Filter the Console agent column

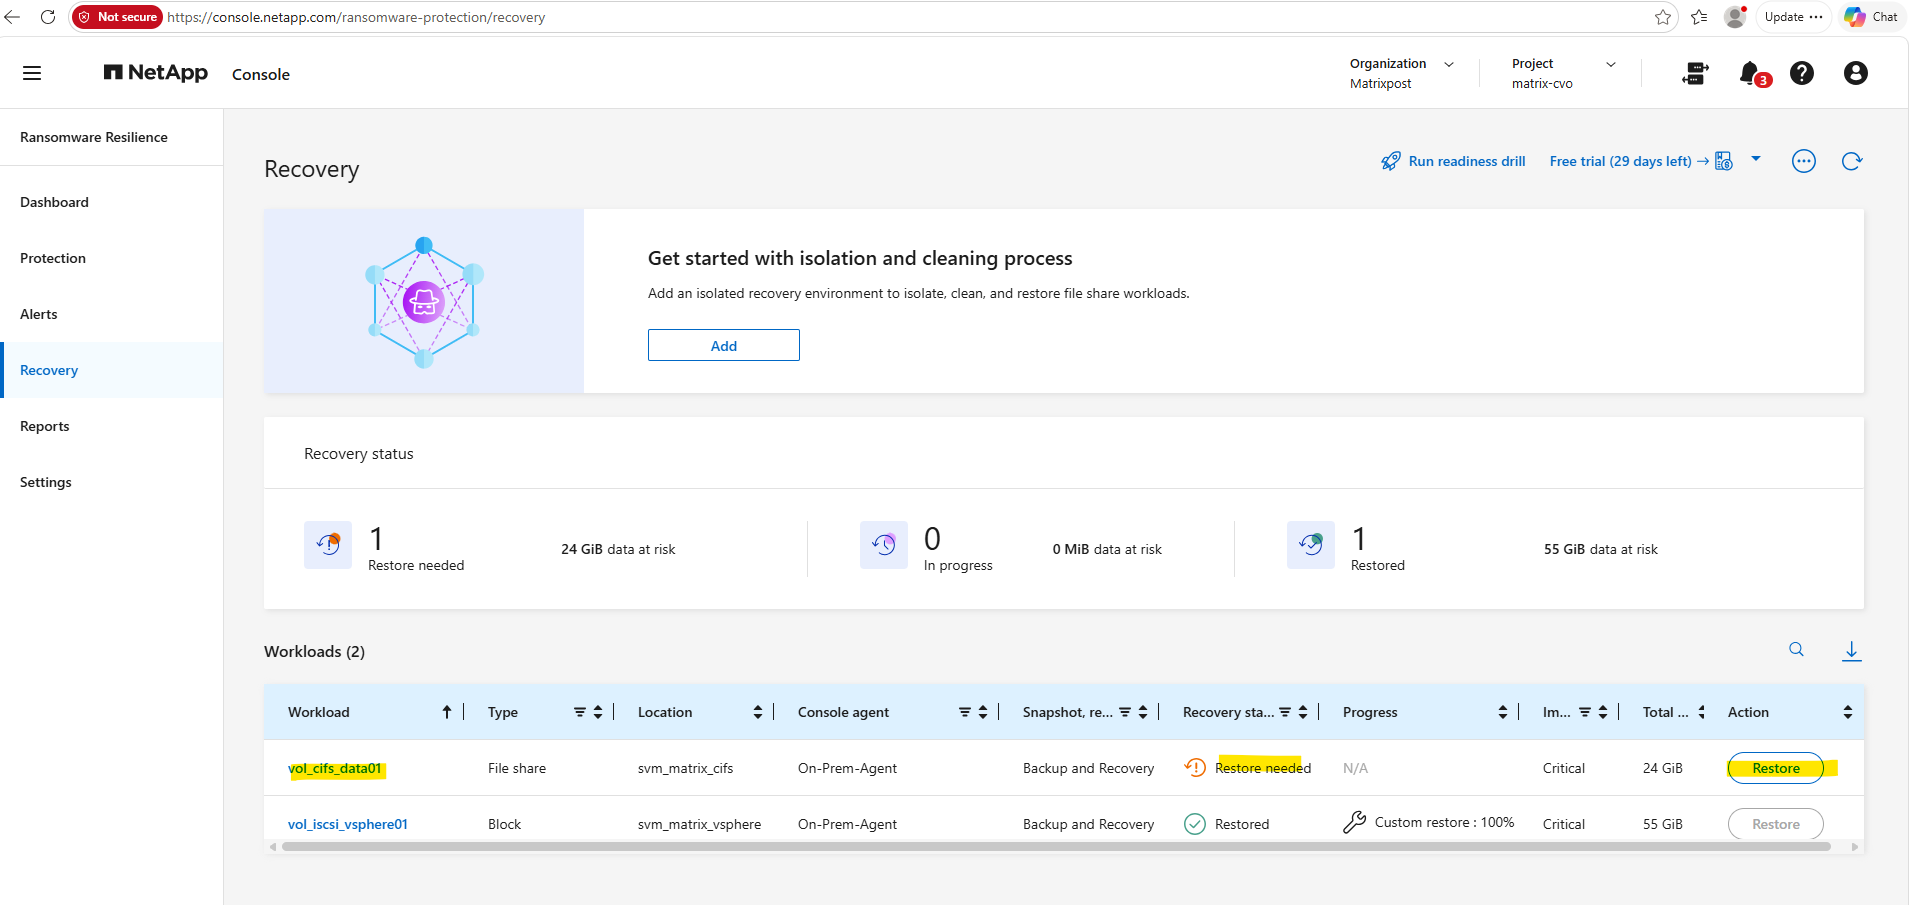point(965,712)
